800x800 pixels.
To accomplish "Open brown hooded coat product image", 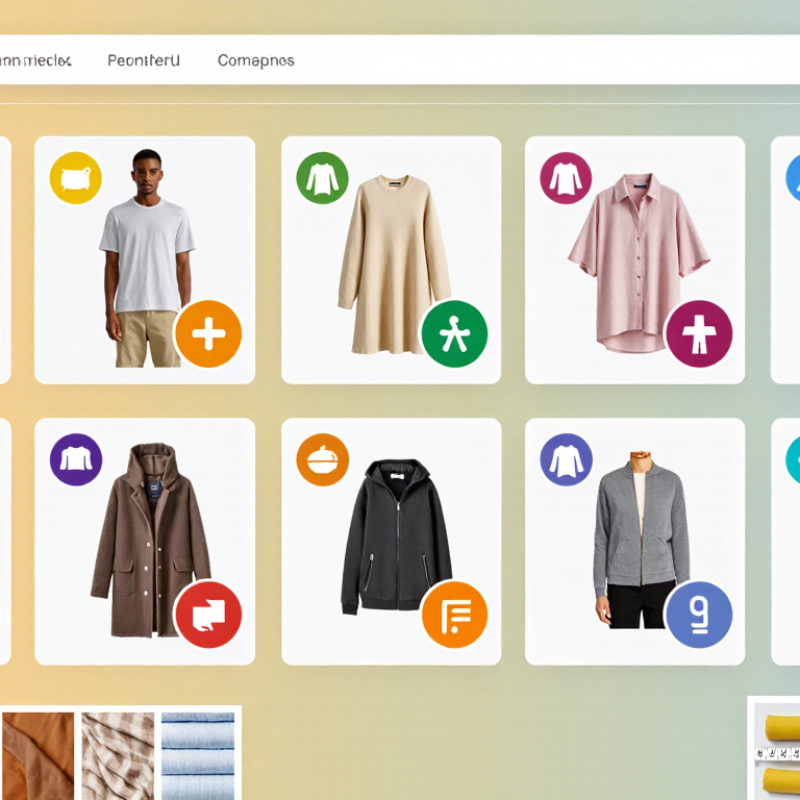I will click(x=151, y=540).
